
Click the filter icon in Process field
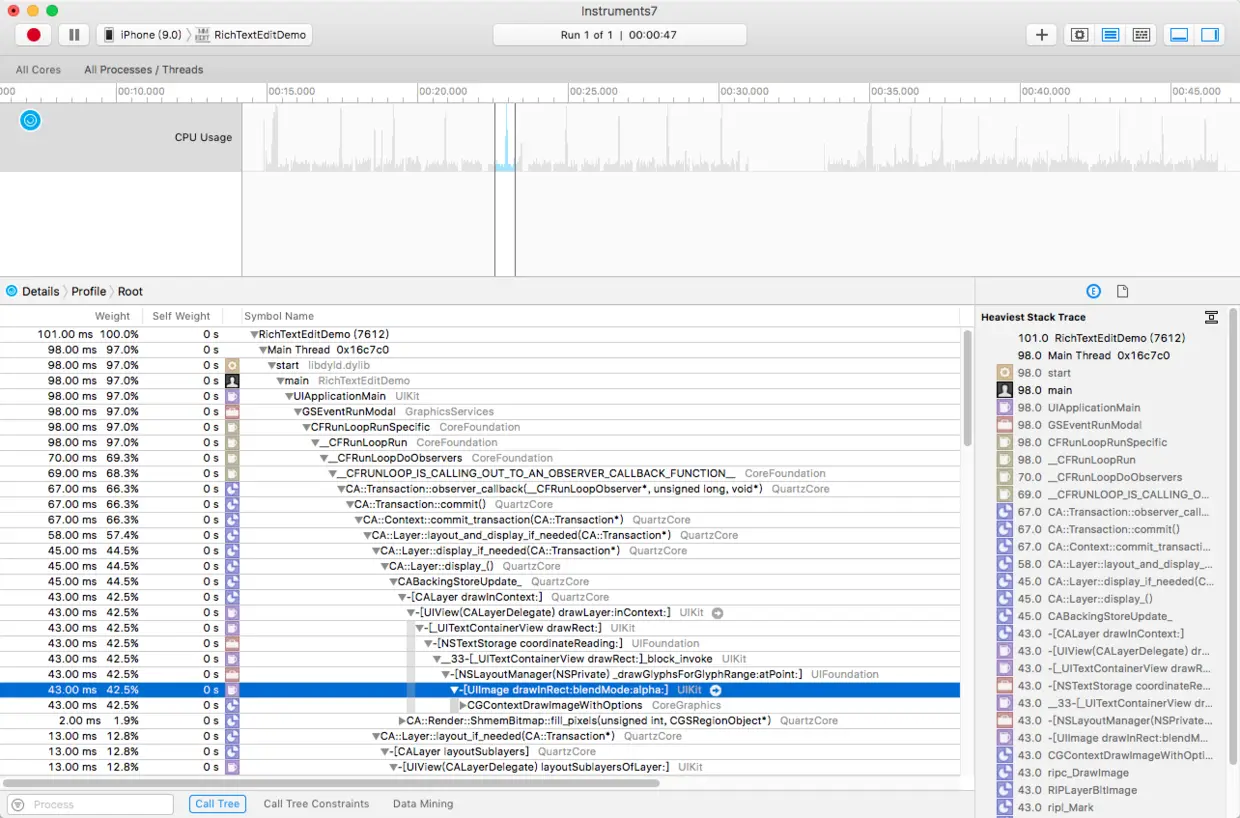click(18, 804)
